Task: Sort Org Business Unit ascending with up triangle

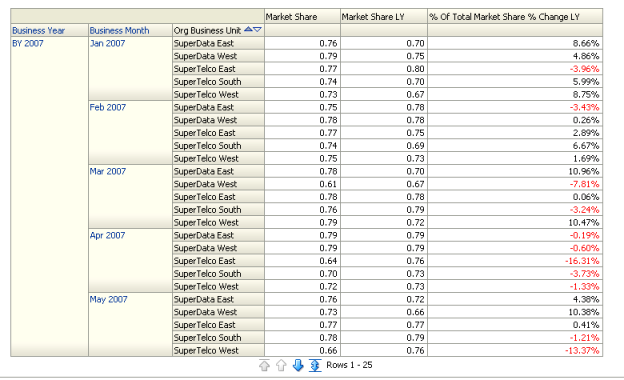Action: tap(248, 29)
